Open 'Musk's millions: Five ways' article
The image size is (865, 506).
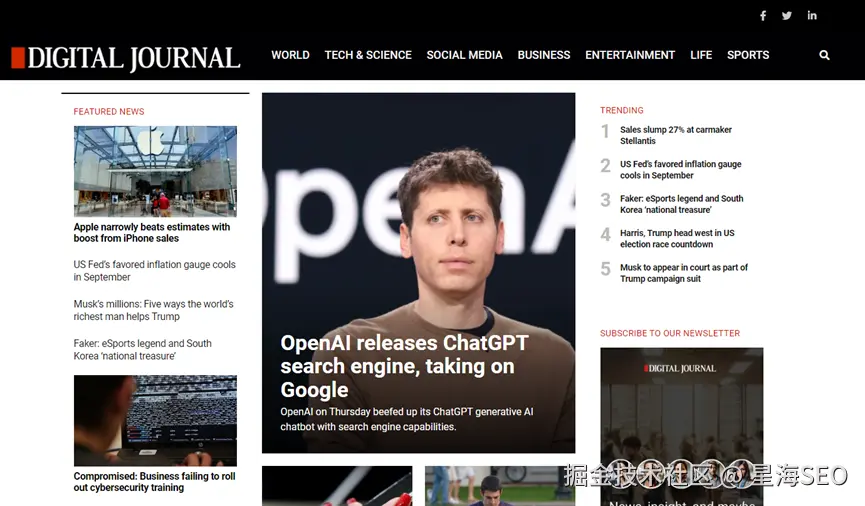click(x=153, y=310)
